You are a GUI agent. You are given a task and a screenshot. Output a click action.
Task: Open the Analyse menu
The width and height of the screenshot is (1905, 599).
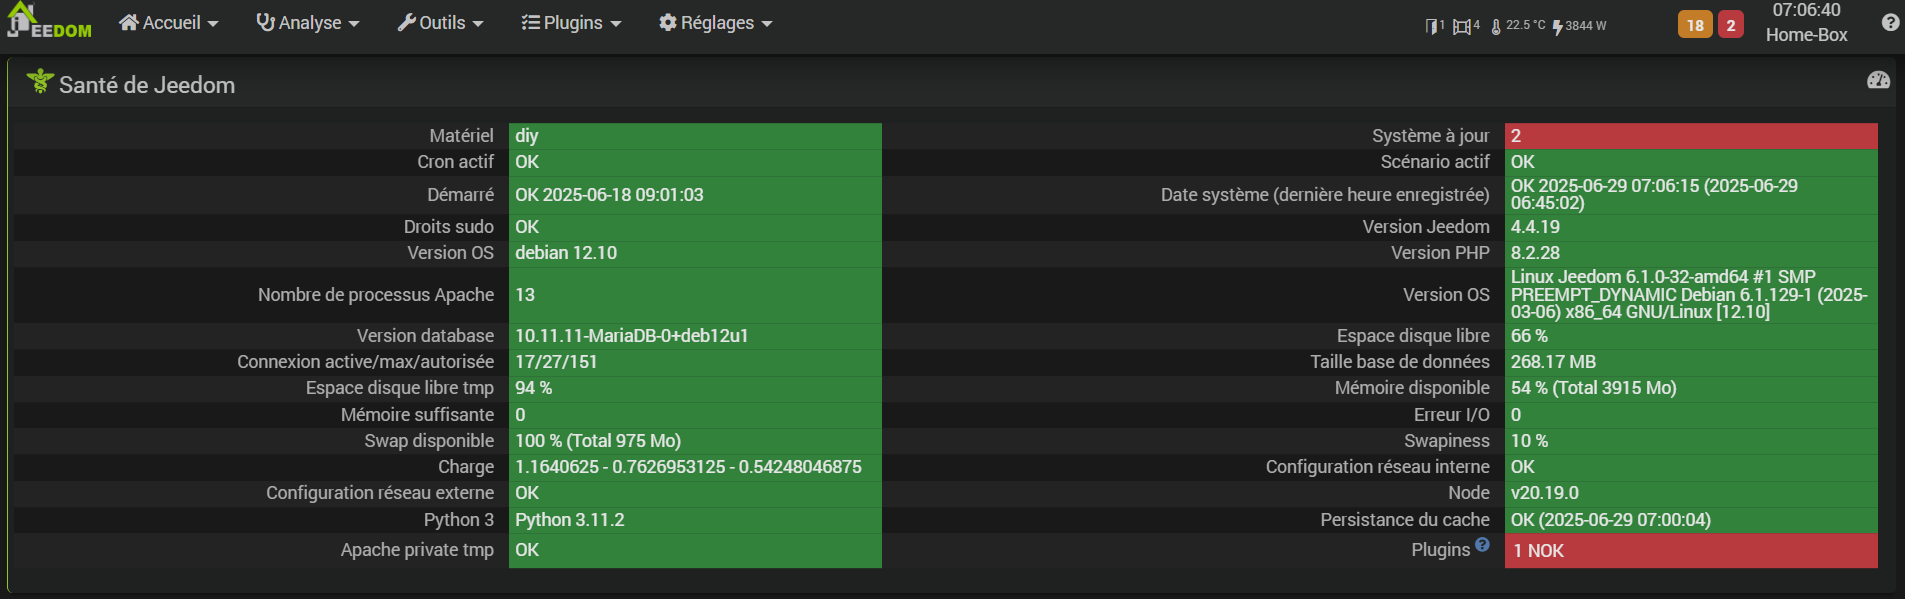pyautogui.click(x=308, y=22)
